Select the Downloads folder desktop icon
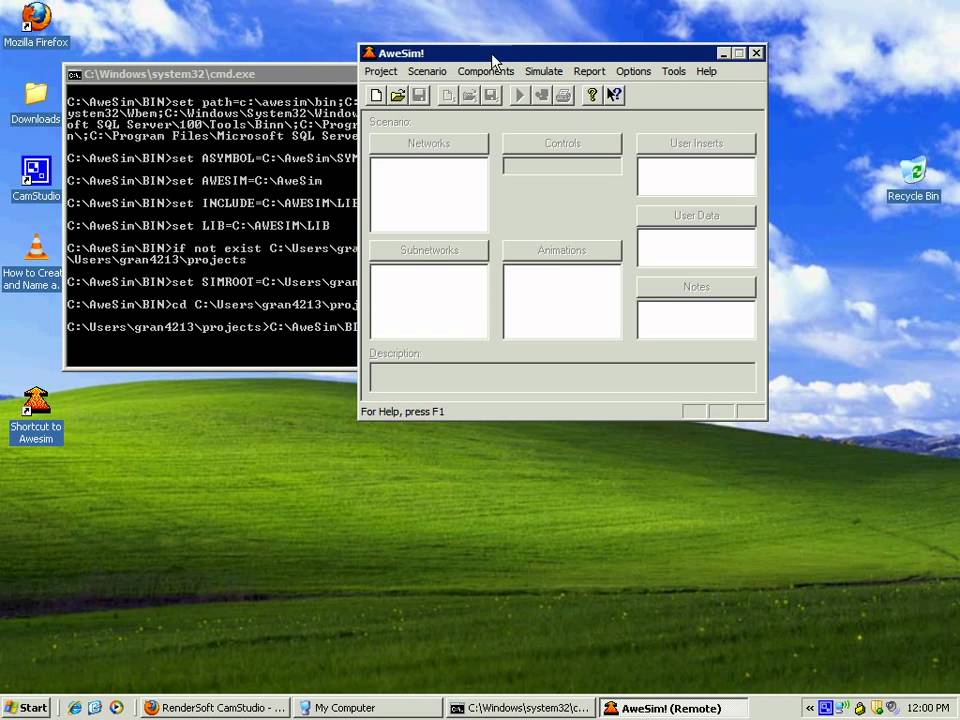960x720 pixels. [36, 103]
